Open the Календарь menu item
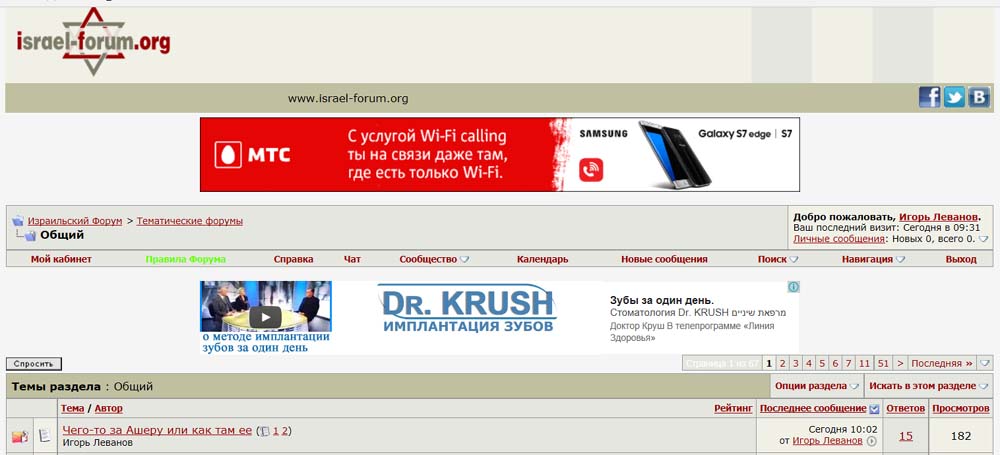The width and height of the screenshot is (1000, 455). point(543,259)
